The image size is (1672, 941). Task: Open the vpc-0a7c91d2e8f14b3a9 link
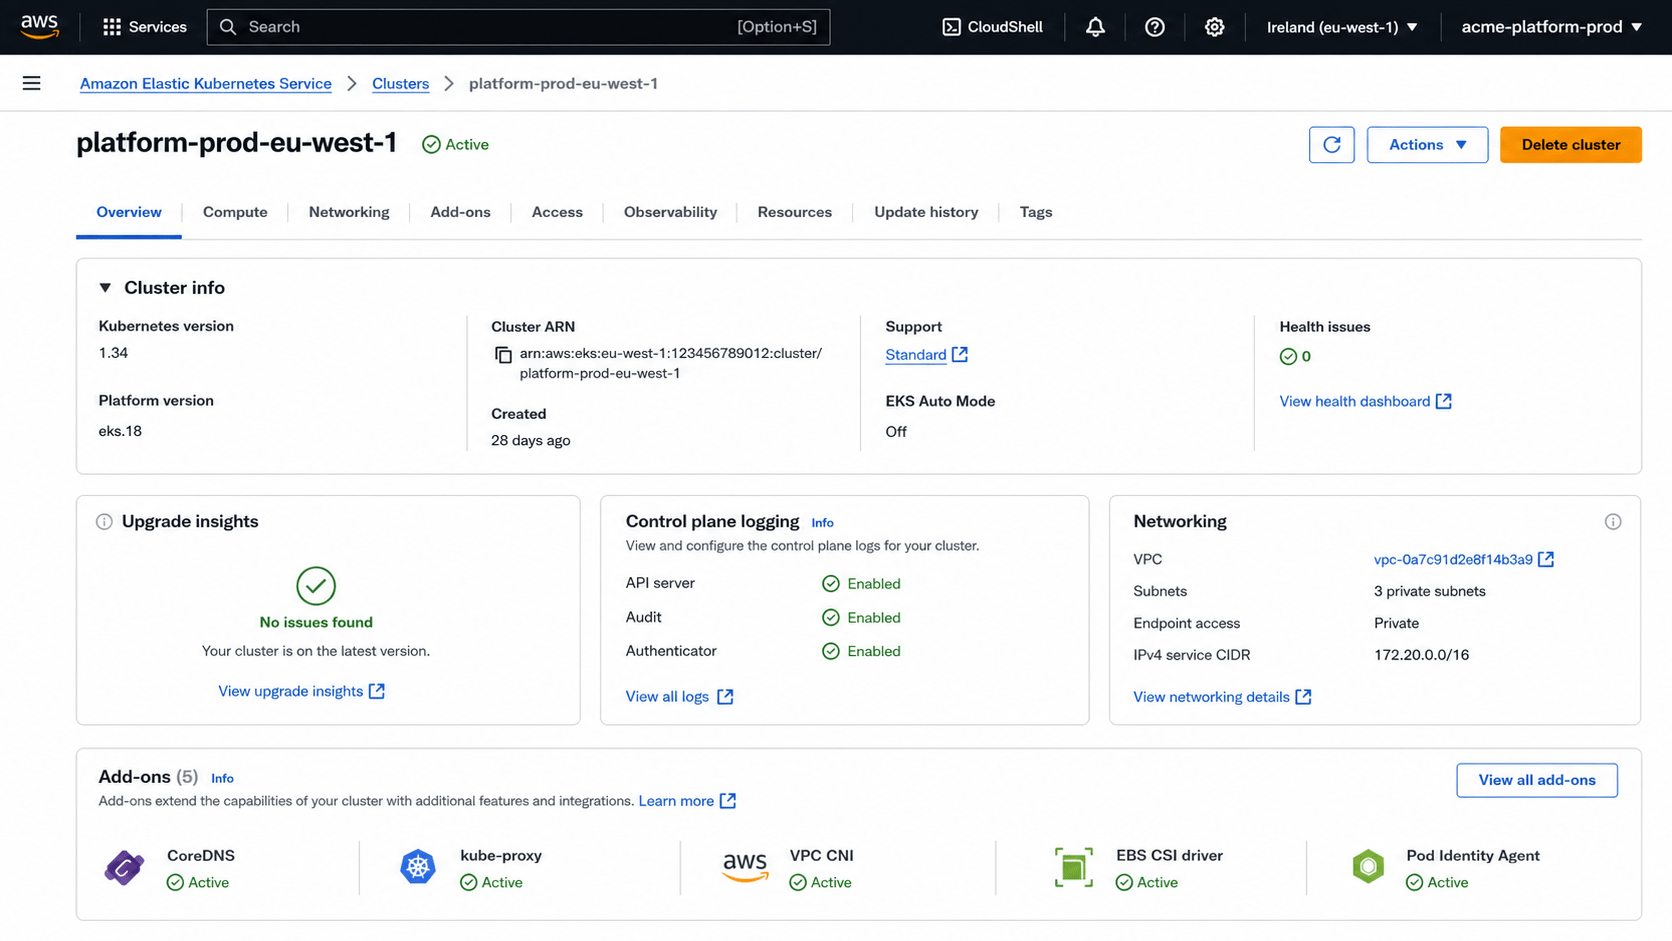[1452, 560]
